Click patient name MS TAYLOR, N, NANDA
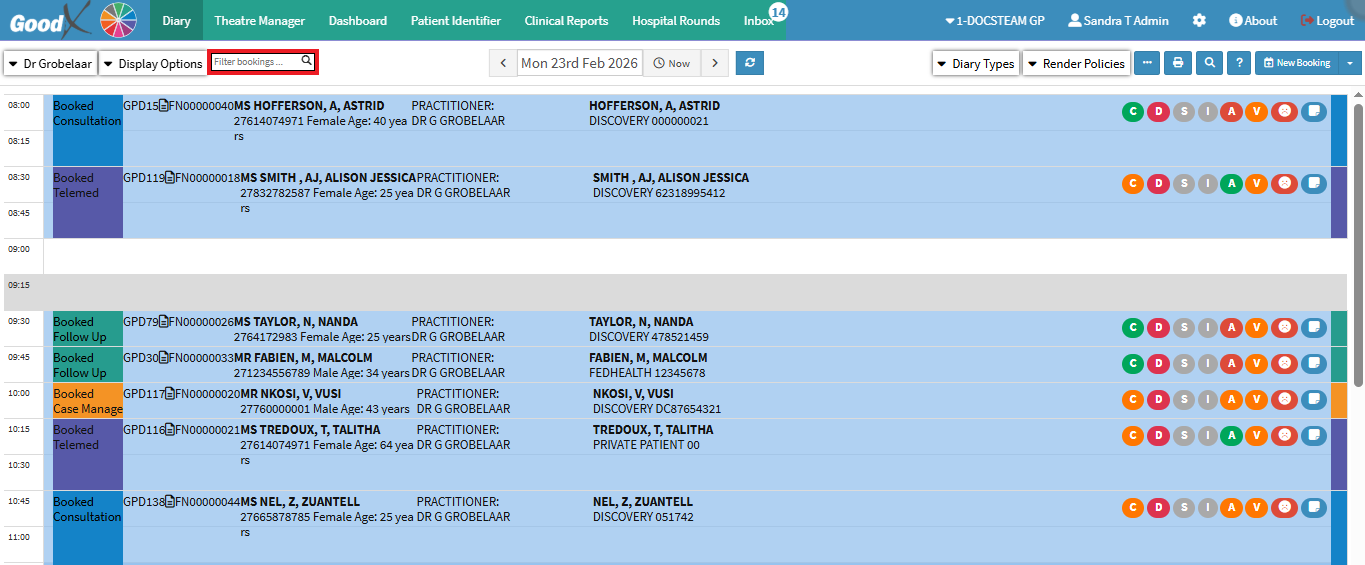This screenshot has height=565, width=1365. tap(296, 322)
